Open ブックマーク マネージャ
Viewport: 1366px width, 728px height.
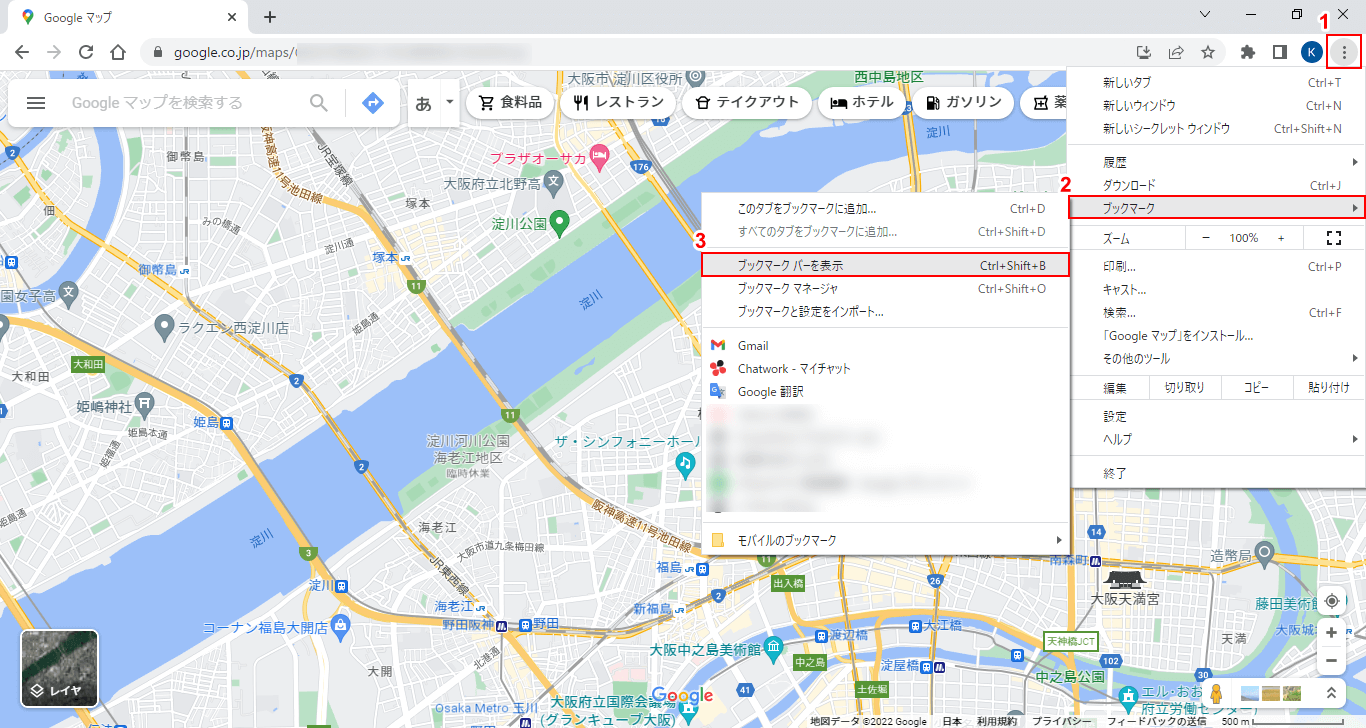[x=886, y=288]
